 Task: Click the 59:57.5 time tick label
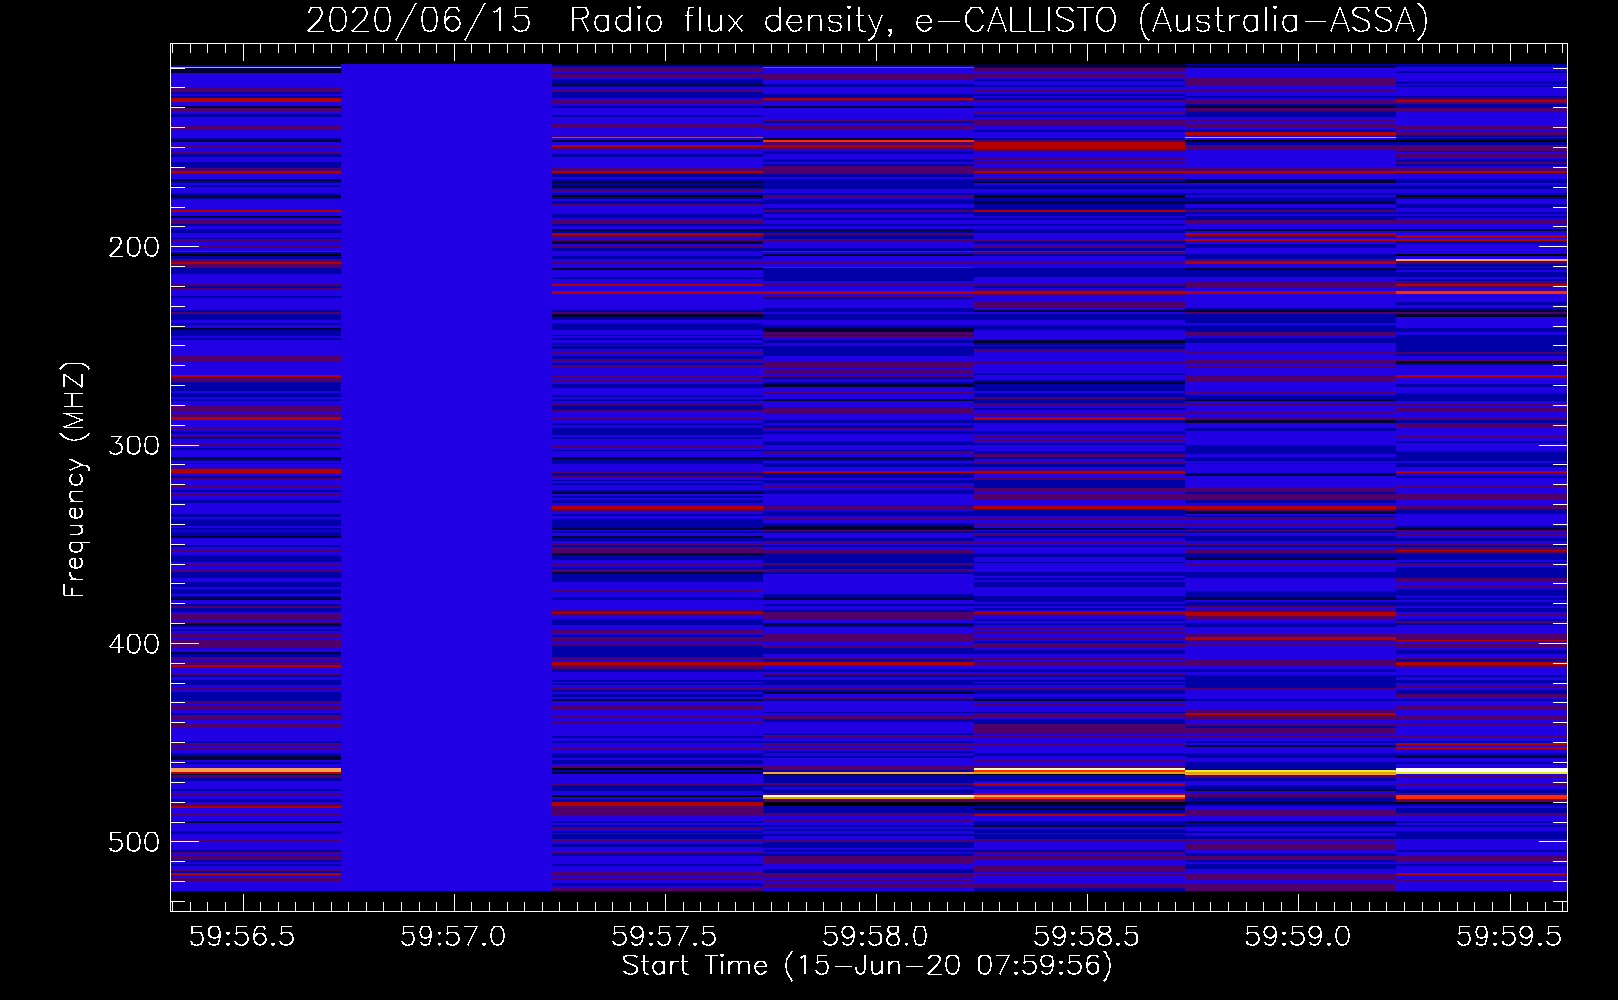(x=665, y=936)
